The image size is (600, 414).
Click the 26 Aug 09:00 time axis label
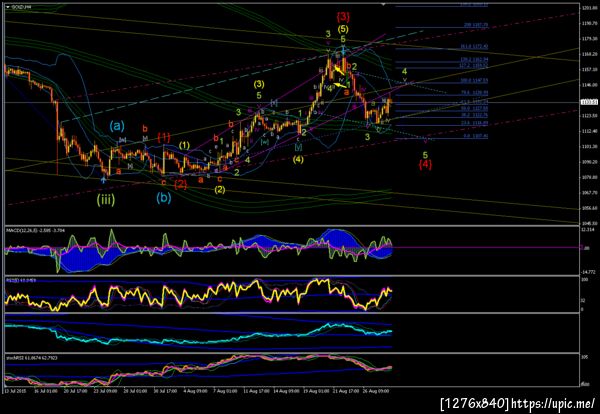pyautogui.click(x=377, y=391)
